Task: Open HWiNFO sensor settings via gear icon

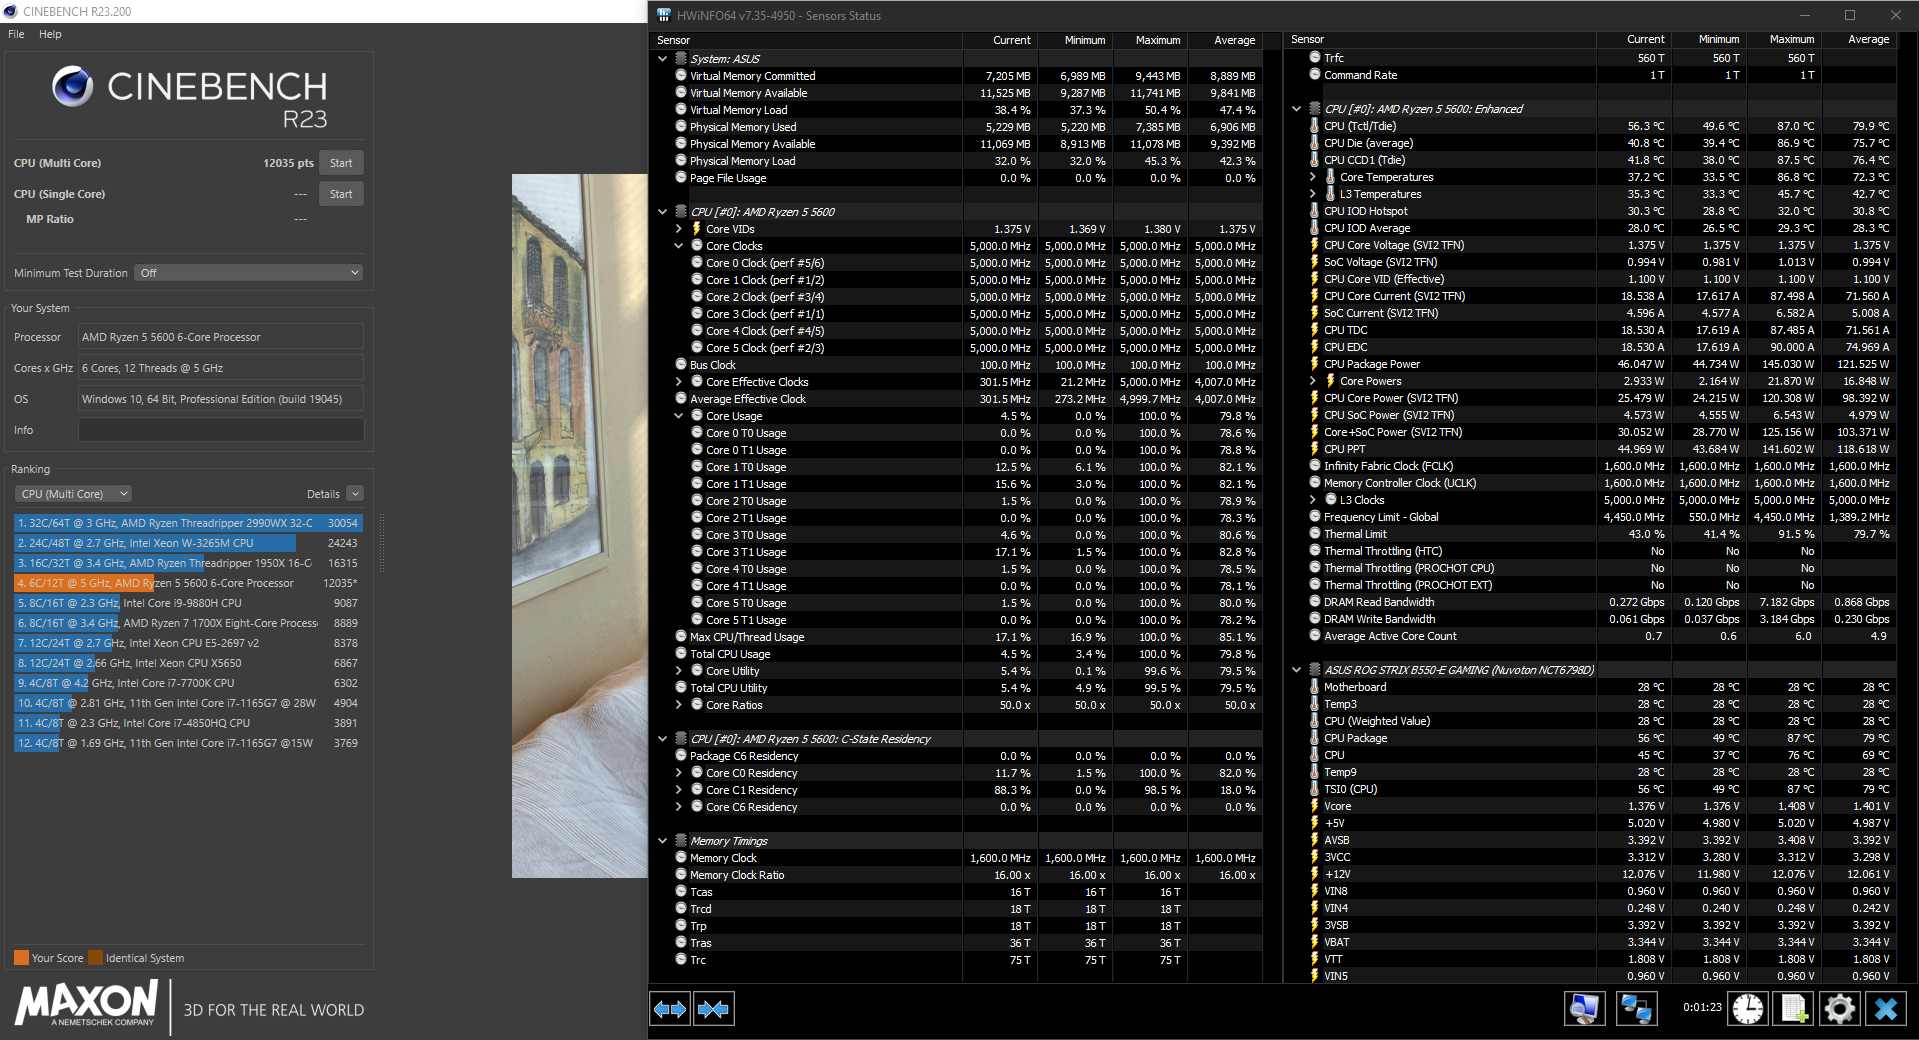Action: tap(1840, 1008)
